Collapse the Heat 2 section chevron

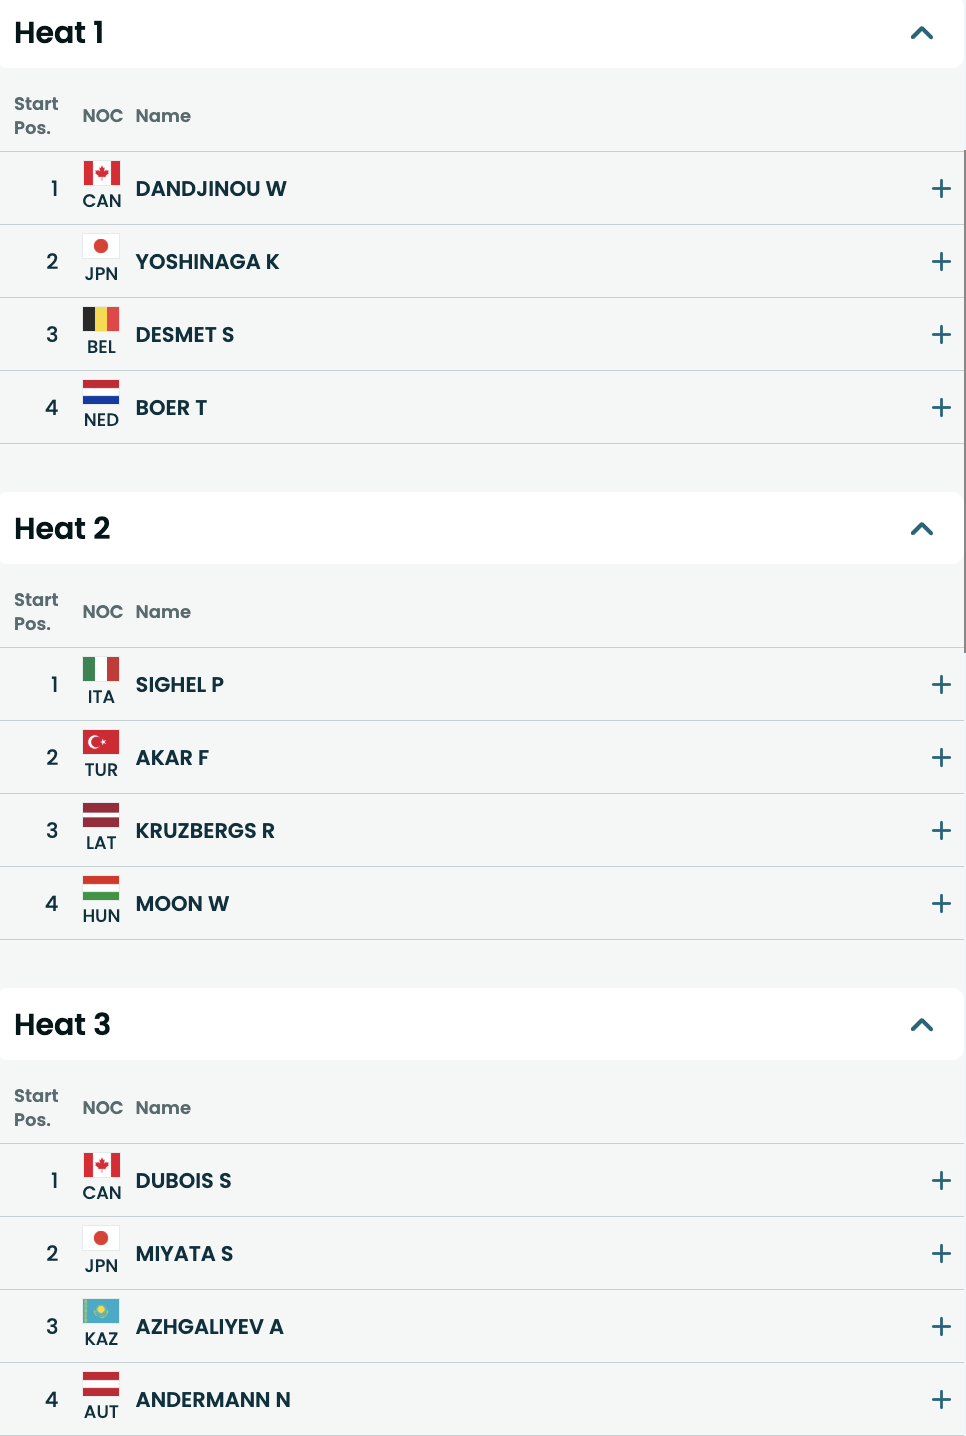pos(922,529)
